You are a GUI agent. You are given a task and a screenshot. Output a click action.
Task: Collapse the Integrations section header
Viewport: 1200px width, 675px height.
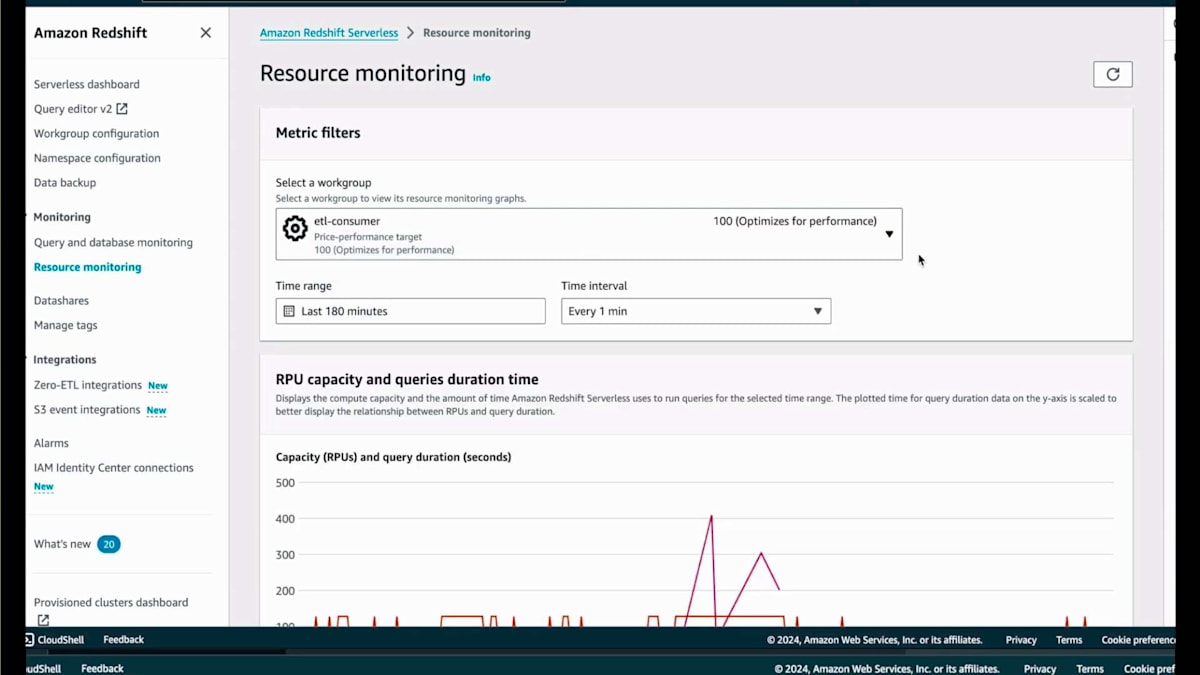[x=65, y=360]
